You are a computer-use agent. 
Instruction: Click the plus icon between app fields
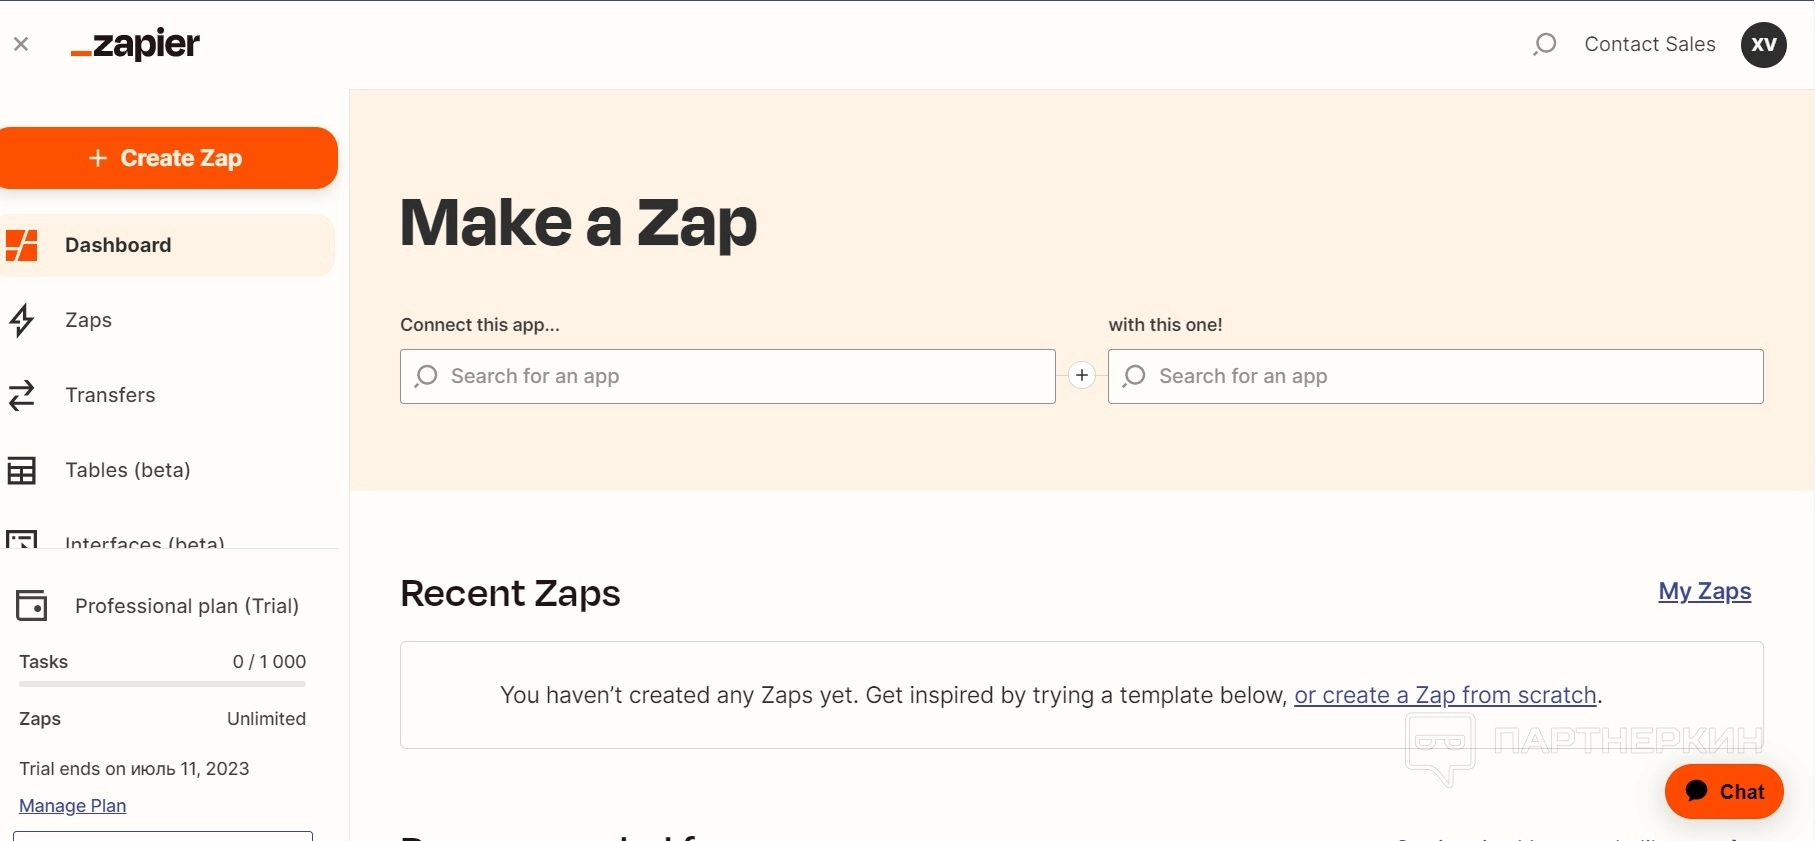1082,376
